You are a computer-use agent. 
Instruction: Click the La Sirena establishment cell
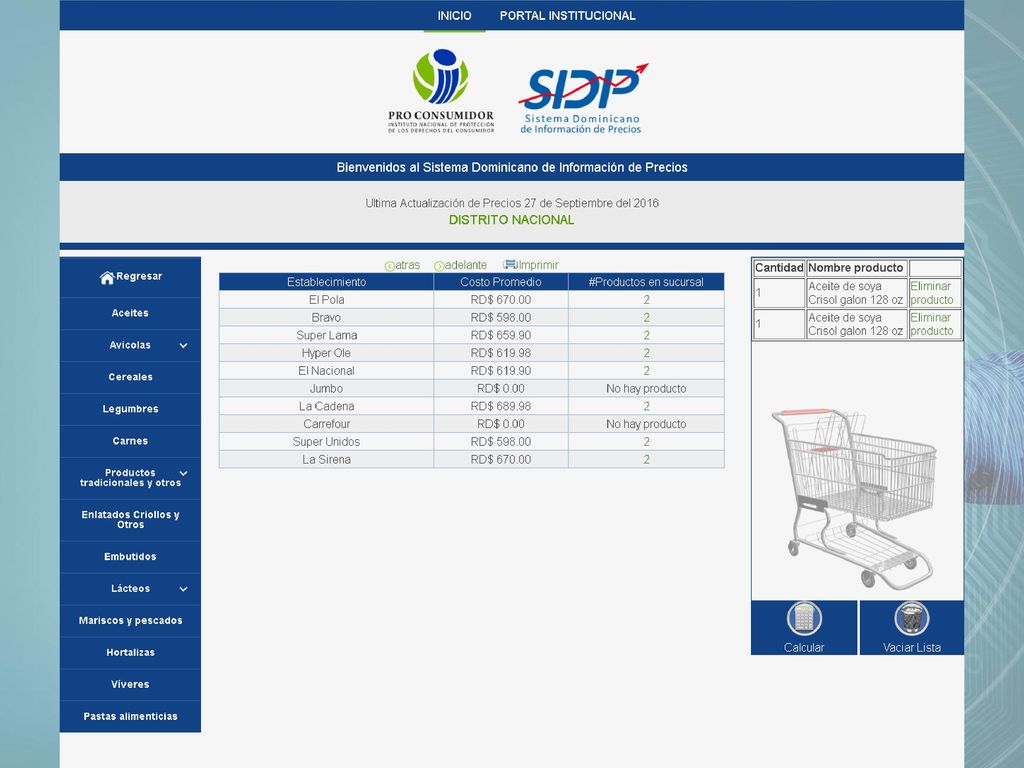(327, 460)
